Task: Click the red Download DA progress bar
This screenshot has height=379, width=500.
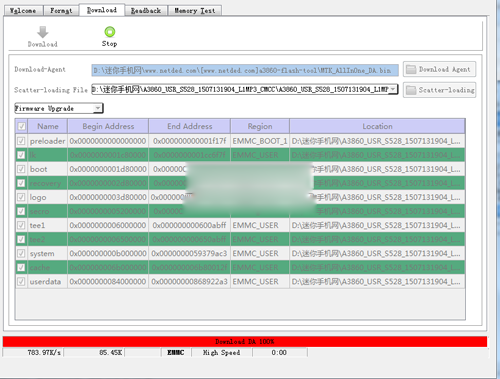Action: click(x=245, y=342)
